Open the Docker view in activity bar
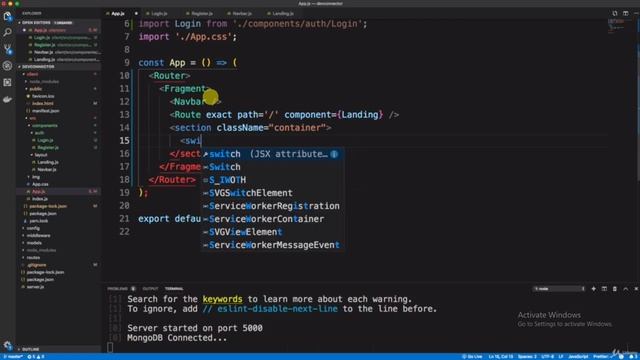 (7, 99)
